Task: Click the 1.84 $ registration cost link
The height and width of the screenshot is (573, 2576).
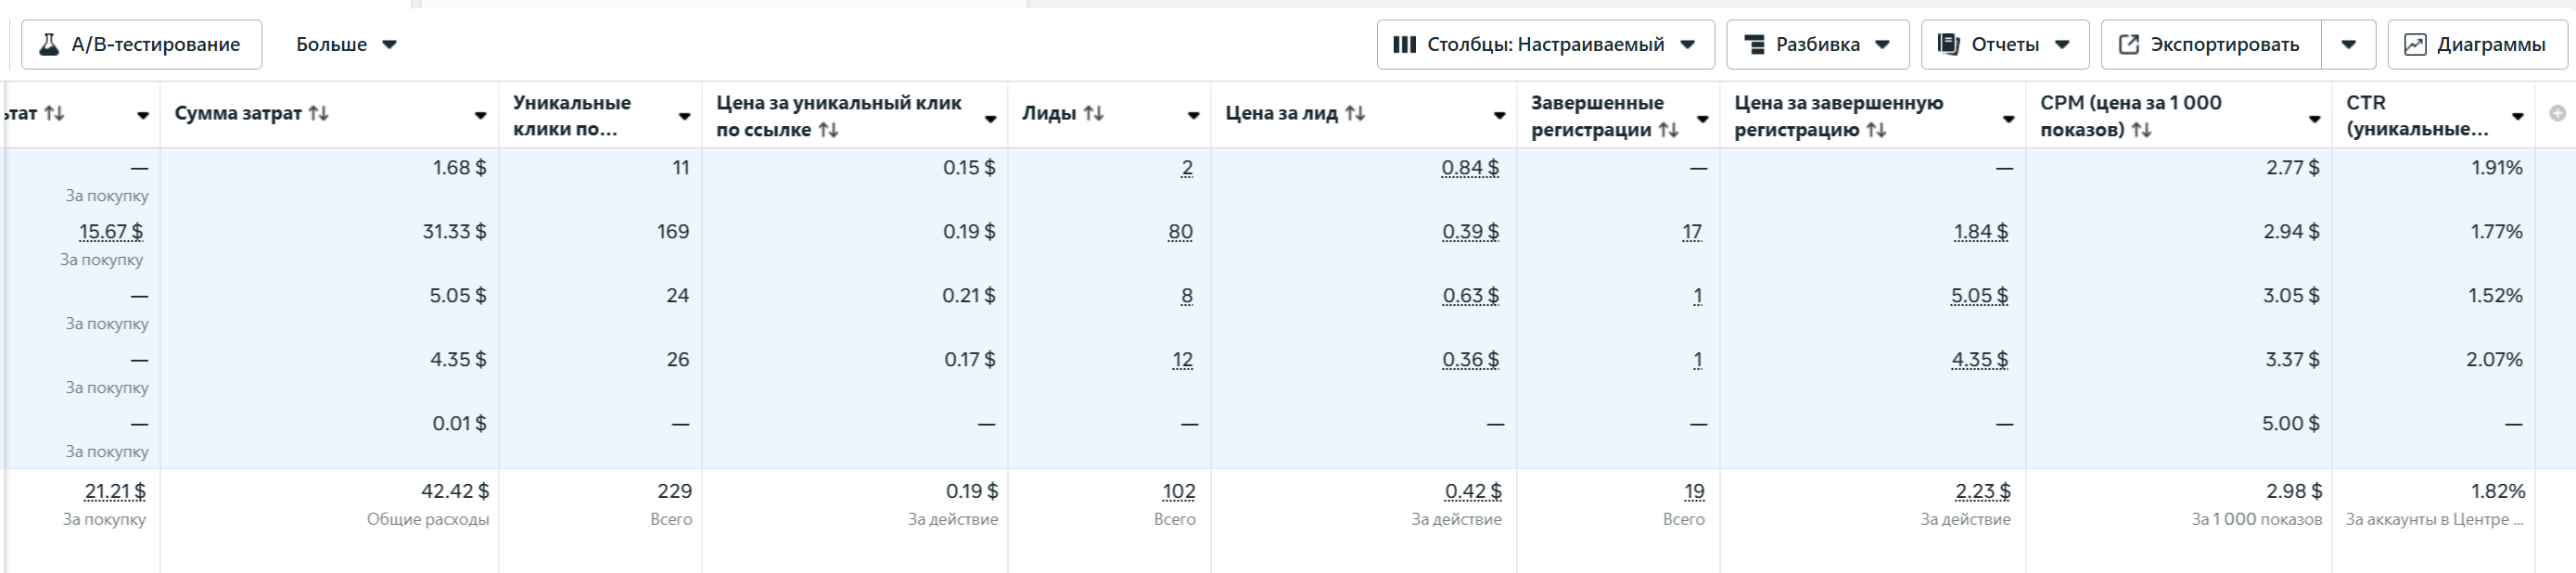Action: coord(1980,232)
